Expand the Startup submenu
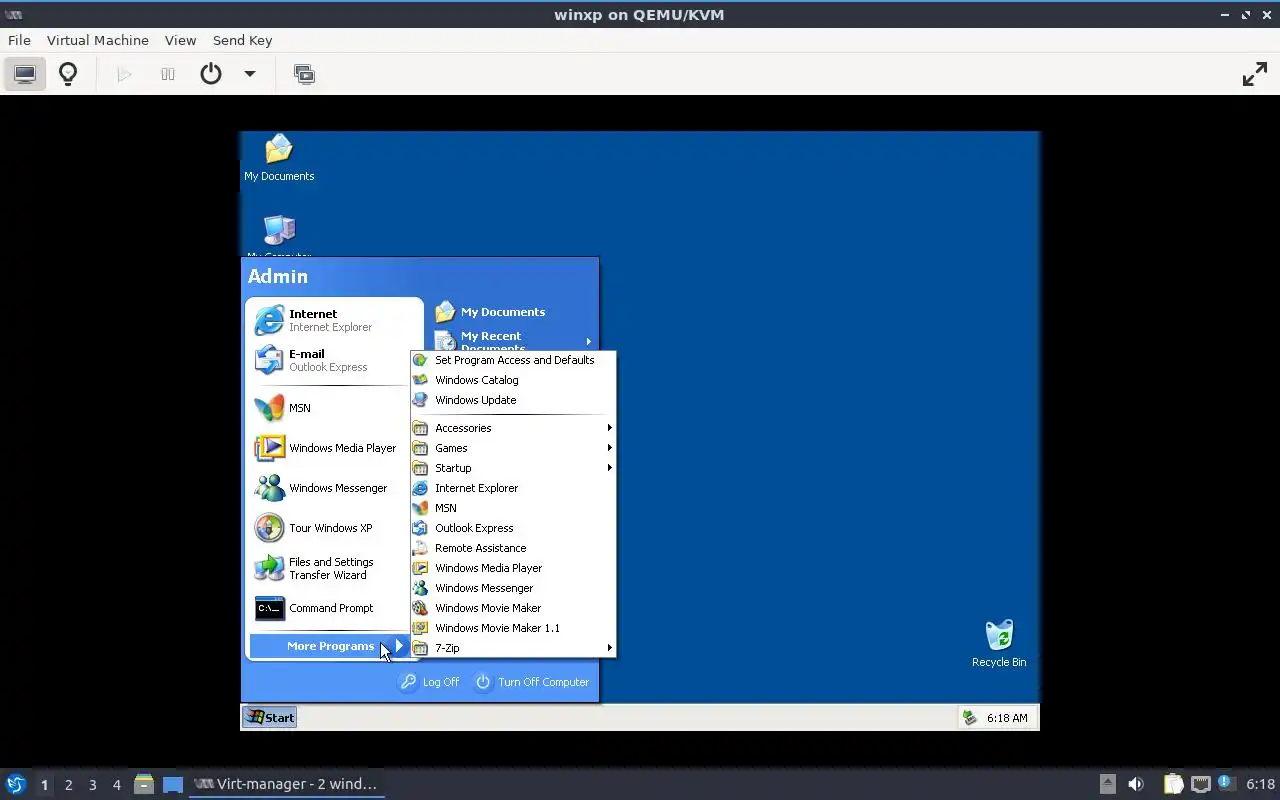 tap(513, 468)
